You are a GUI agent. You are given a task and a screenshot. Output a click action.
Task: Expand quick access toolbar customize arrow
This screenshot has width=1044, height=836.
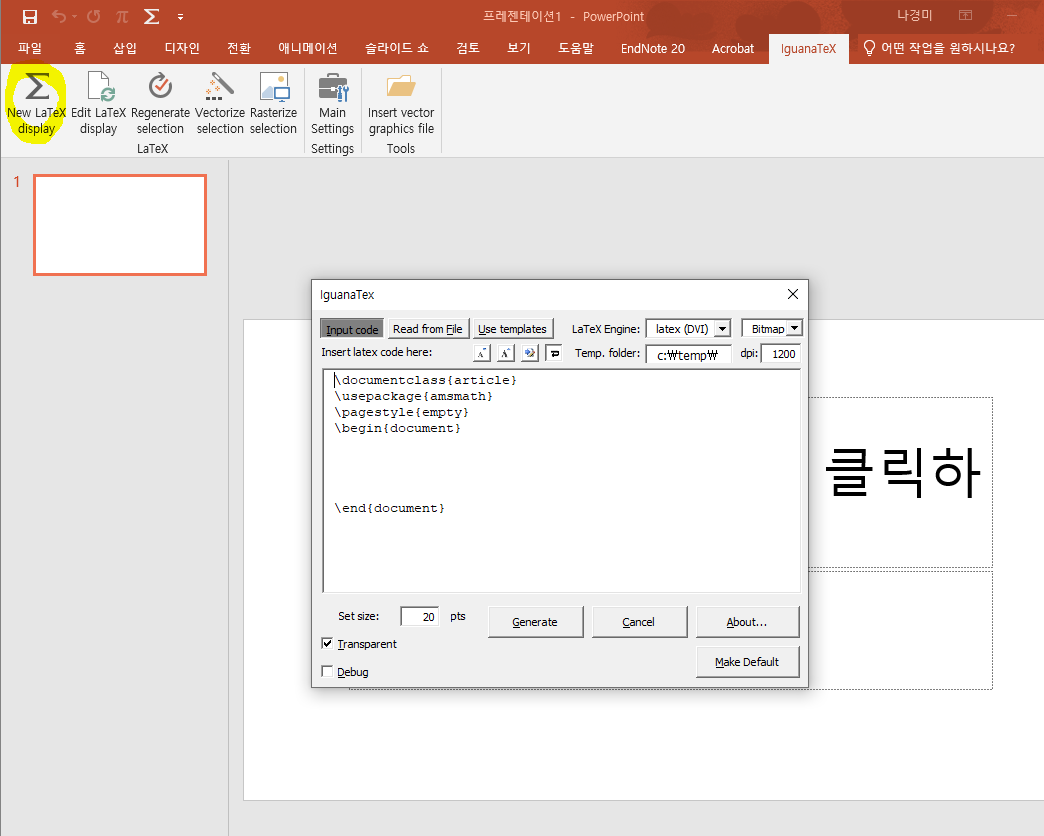point(180,17)
